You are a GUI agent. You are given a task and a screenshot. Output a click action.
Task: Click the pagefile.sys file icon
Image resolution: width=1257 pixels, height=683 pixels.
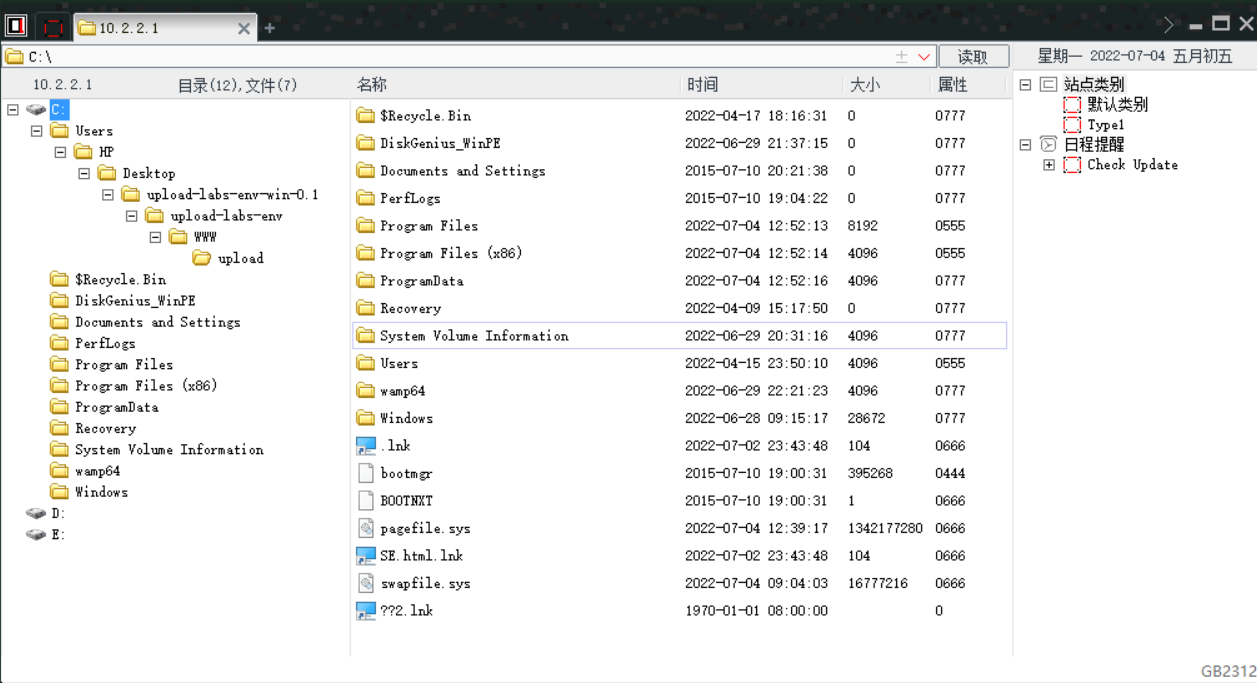pyautogui.click(x=366, y=528)
